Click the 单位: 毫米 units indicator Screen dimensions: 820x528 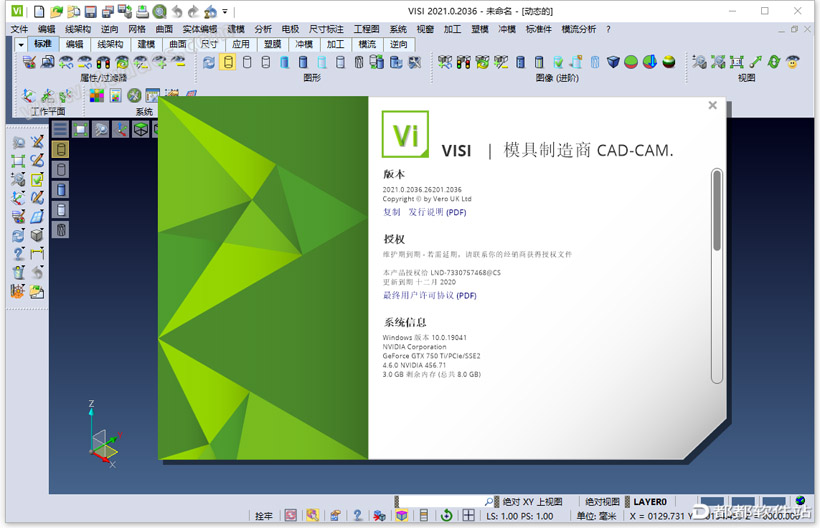596,516
